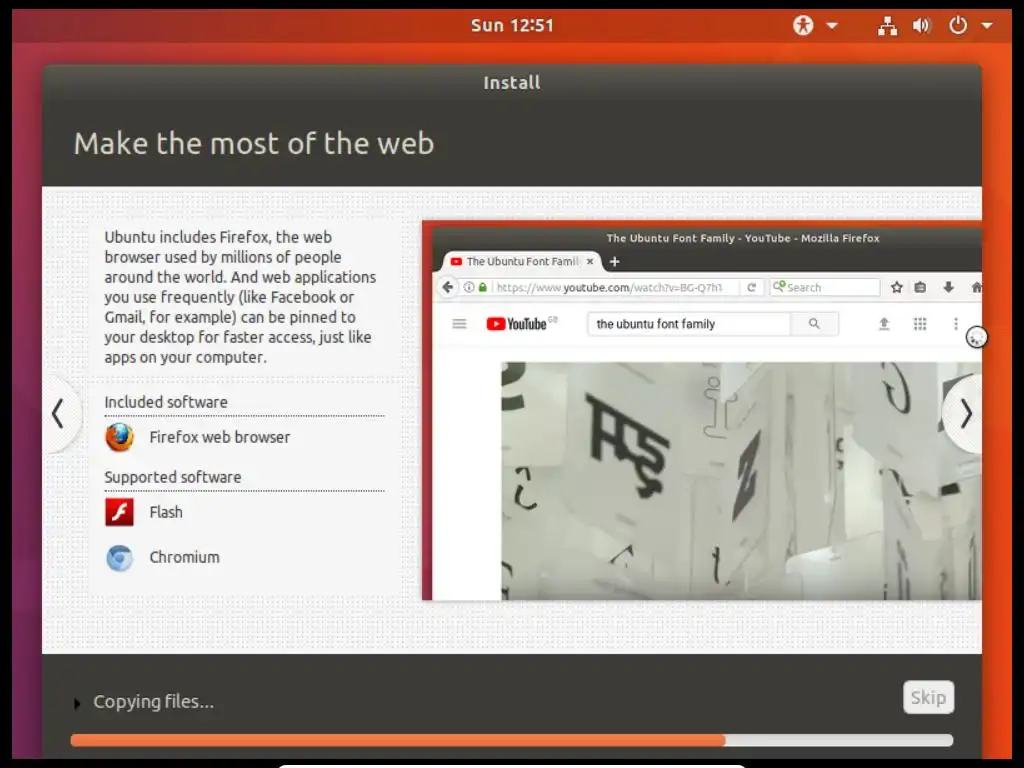
Task: Click the Firefox downloads arrow icon
Action: 948,287
